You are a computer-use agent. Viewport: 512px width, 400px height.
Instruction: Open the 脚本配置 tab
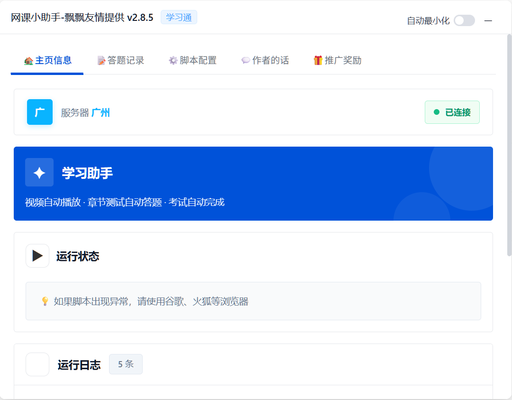coord(193,60)
